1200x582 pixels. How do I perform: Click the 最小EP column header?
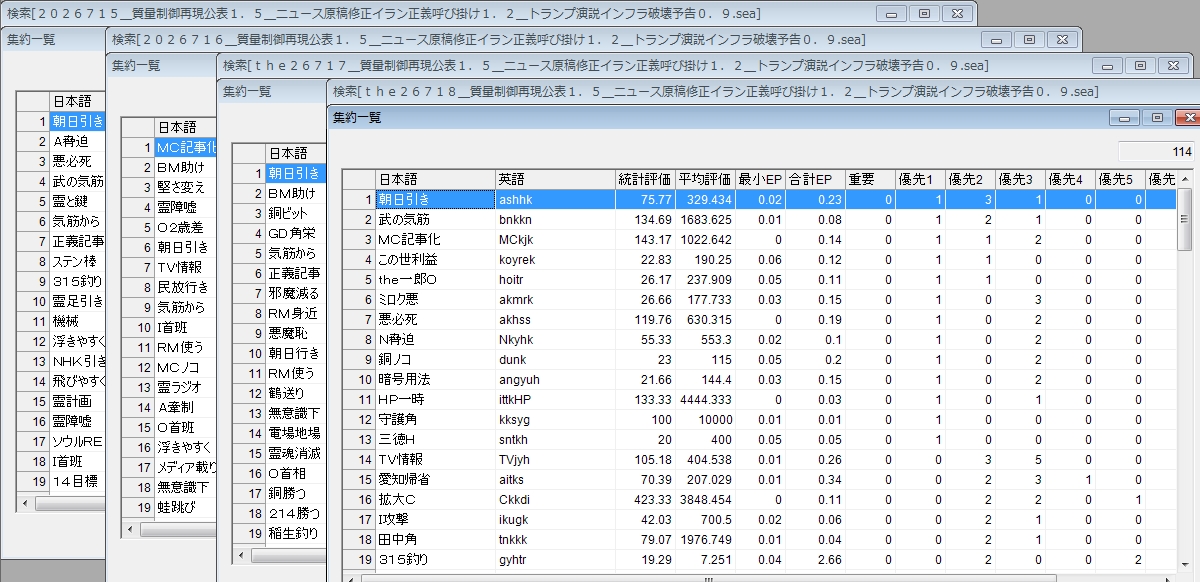pyautogui.click(x=760, y=179)
